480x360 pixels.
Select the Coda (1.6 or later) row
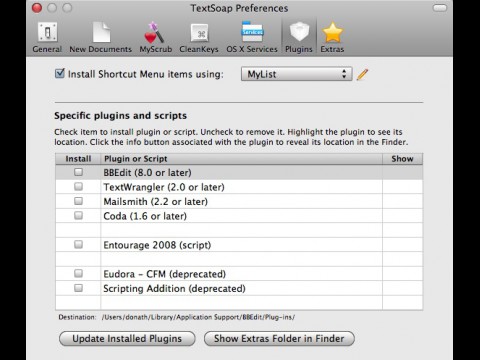point(239,216)
